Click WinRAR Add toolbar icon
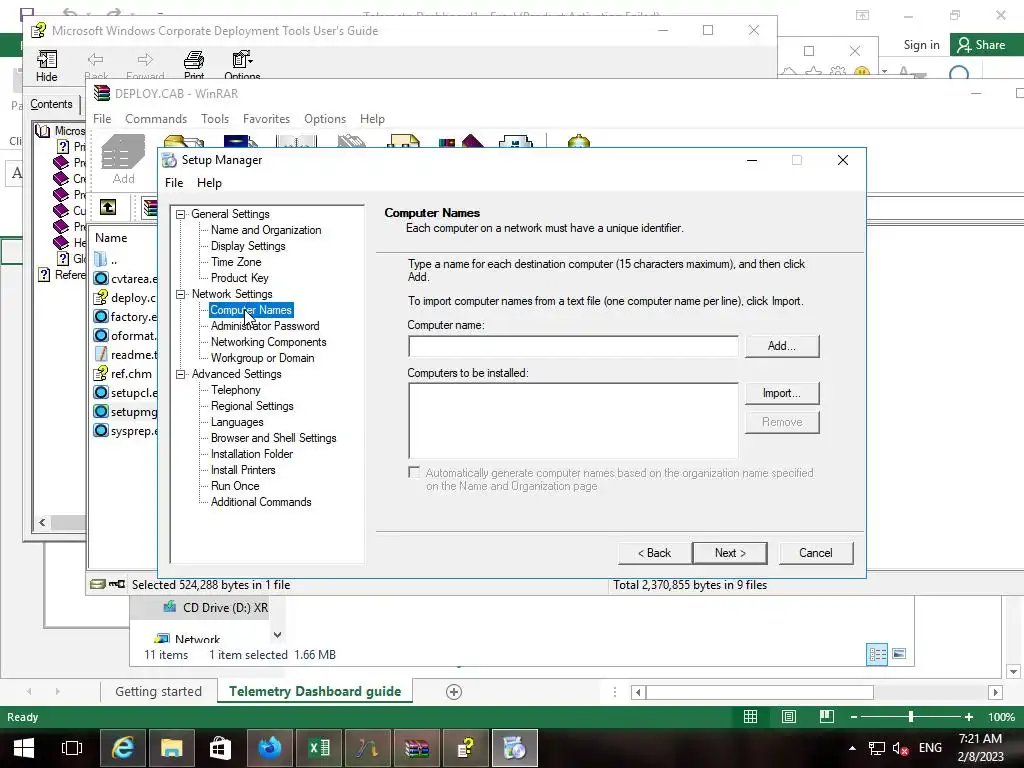This screenshot has width=1024, height=768. (123, 160)
